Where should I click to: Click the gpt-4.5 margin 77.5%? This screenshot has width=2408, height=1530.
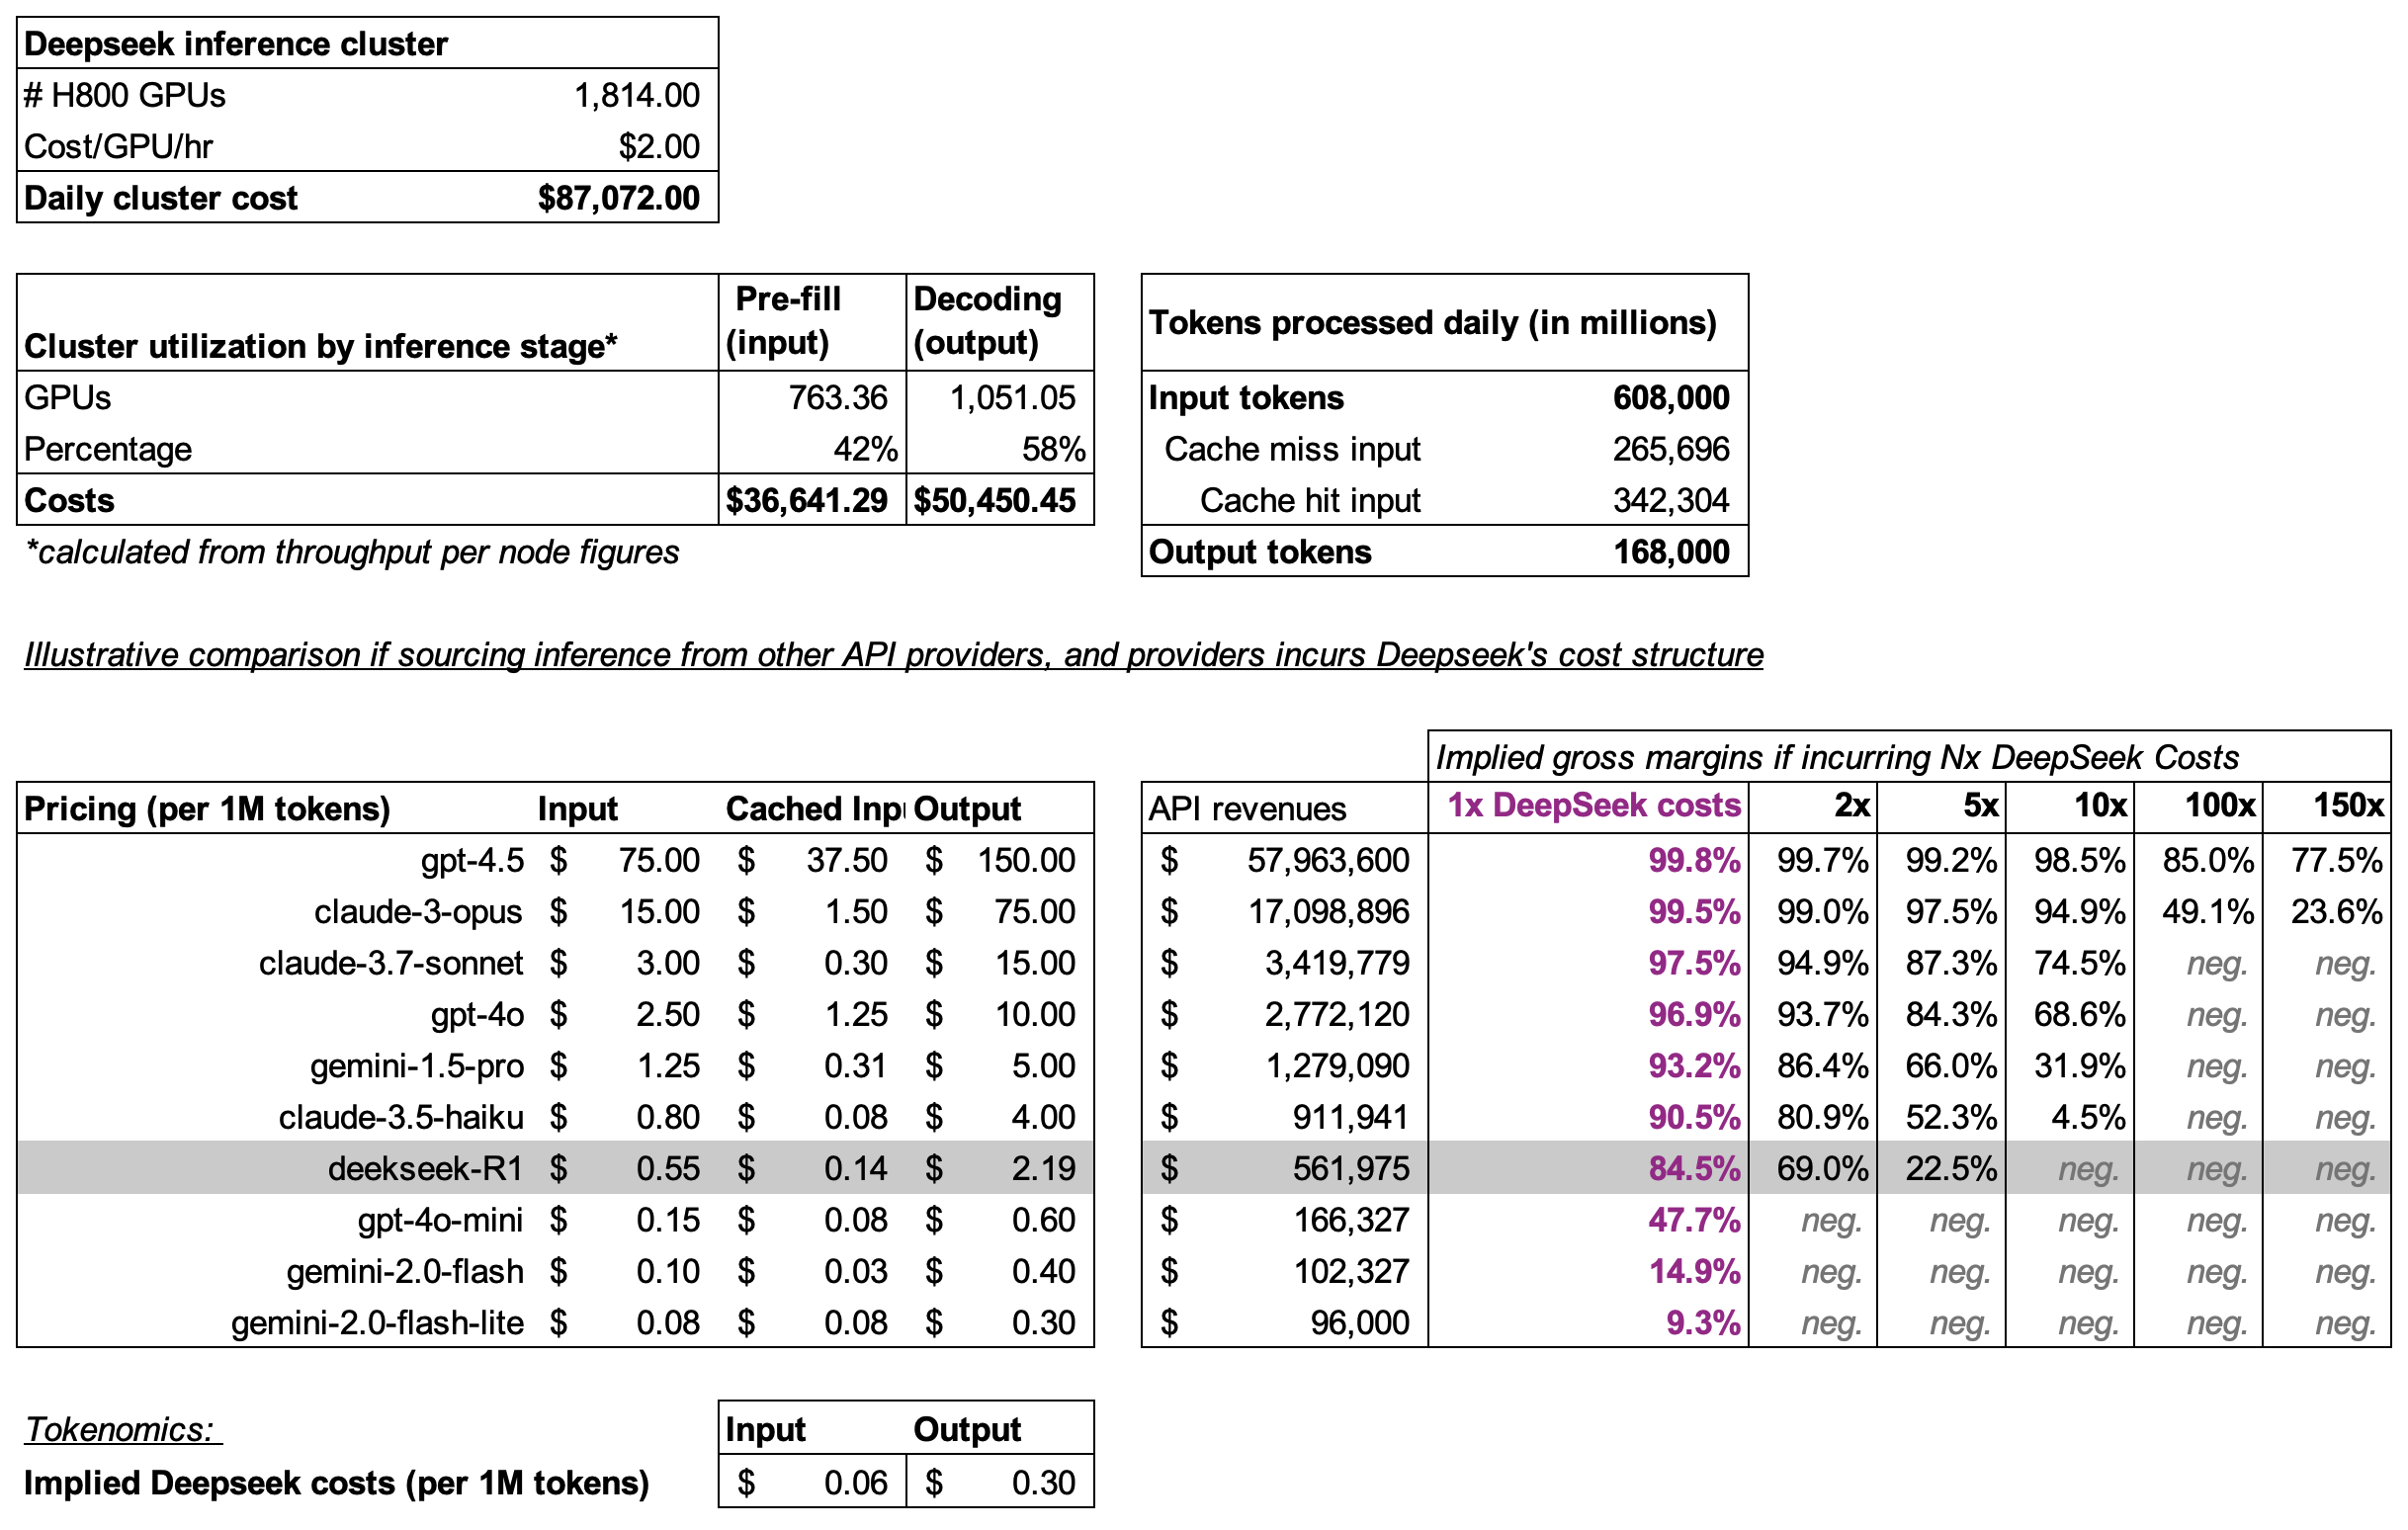point(2337,860)
